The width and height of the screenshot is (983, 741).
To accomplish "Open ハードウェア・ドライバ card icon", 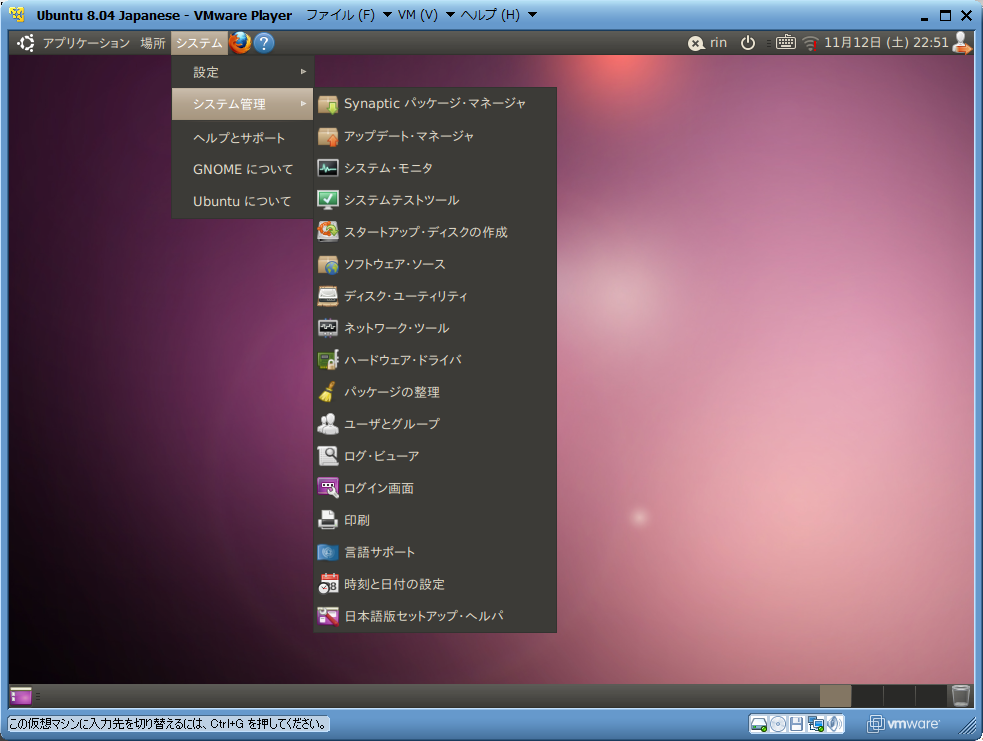I will 328,360.
